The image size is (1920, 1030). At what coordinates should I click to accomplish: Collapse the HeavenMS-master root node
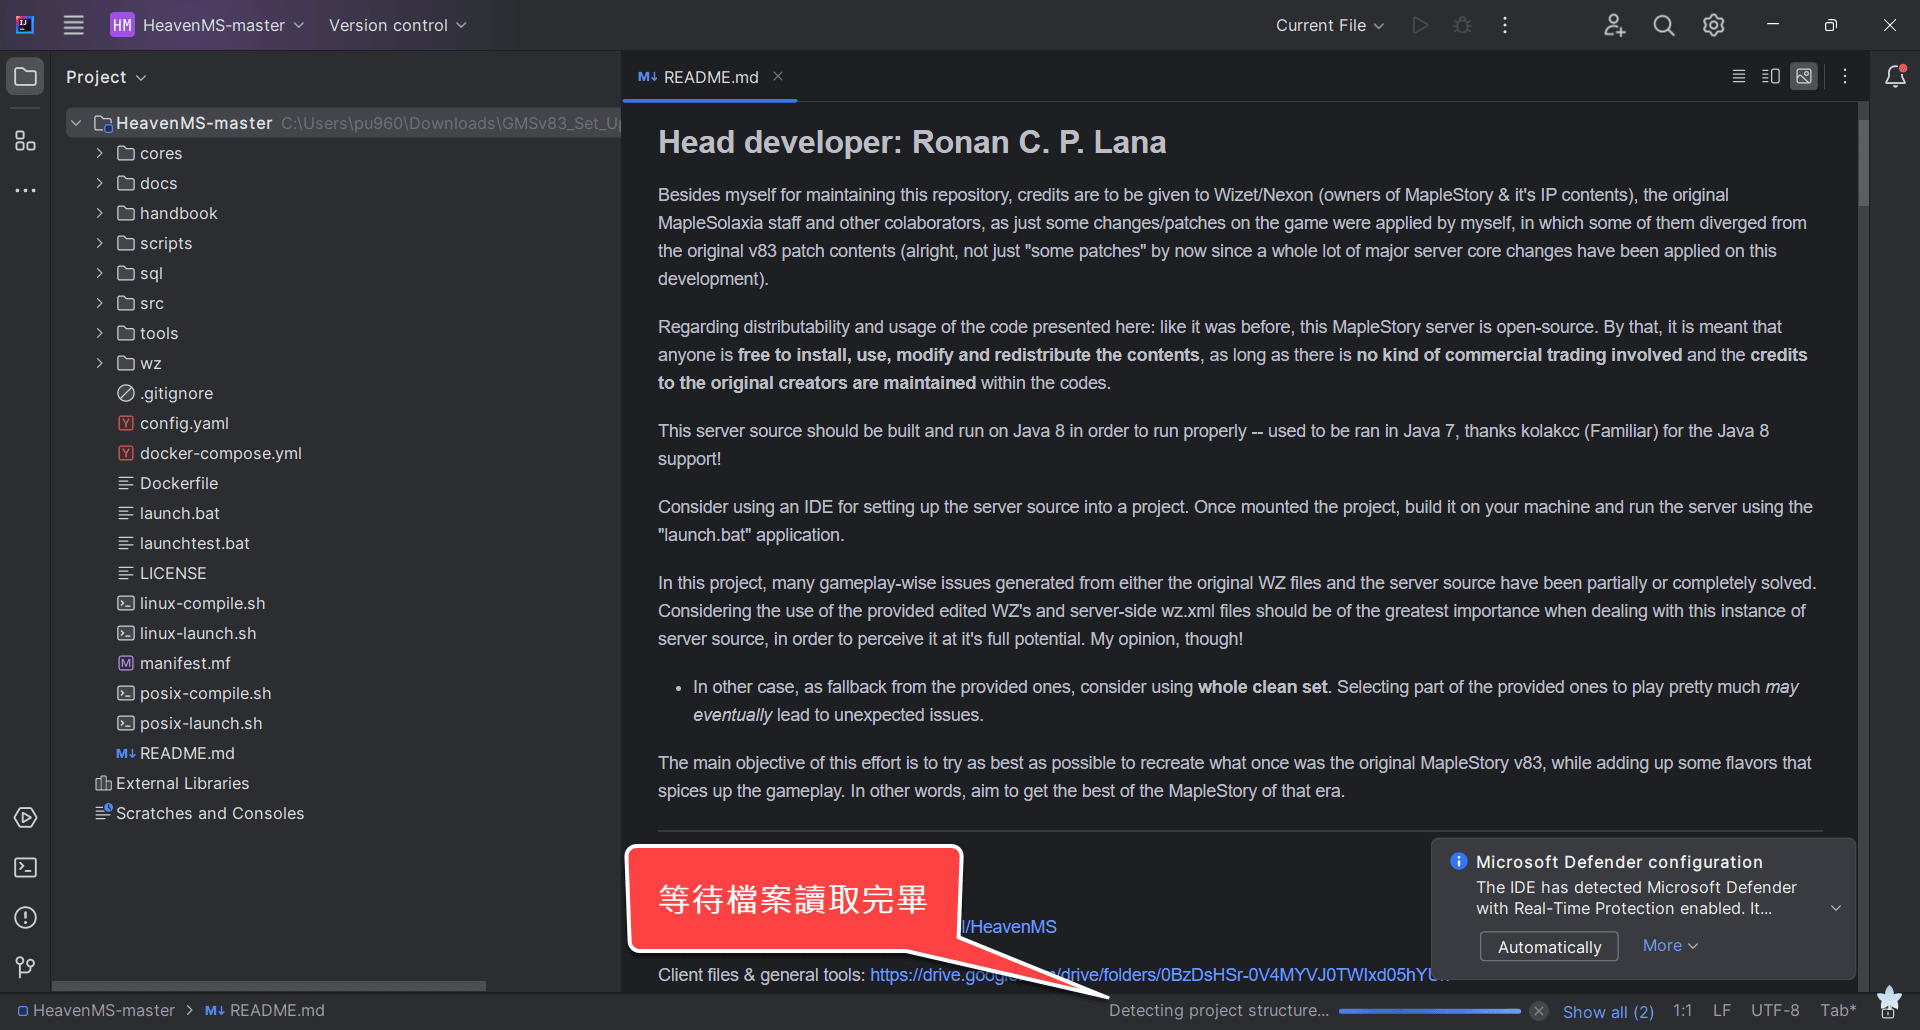coord(76,123)
